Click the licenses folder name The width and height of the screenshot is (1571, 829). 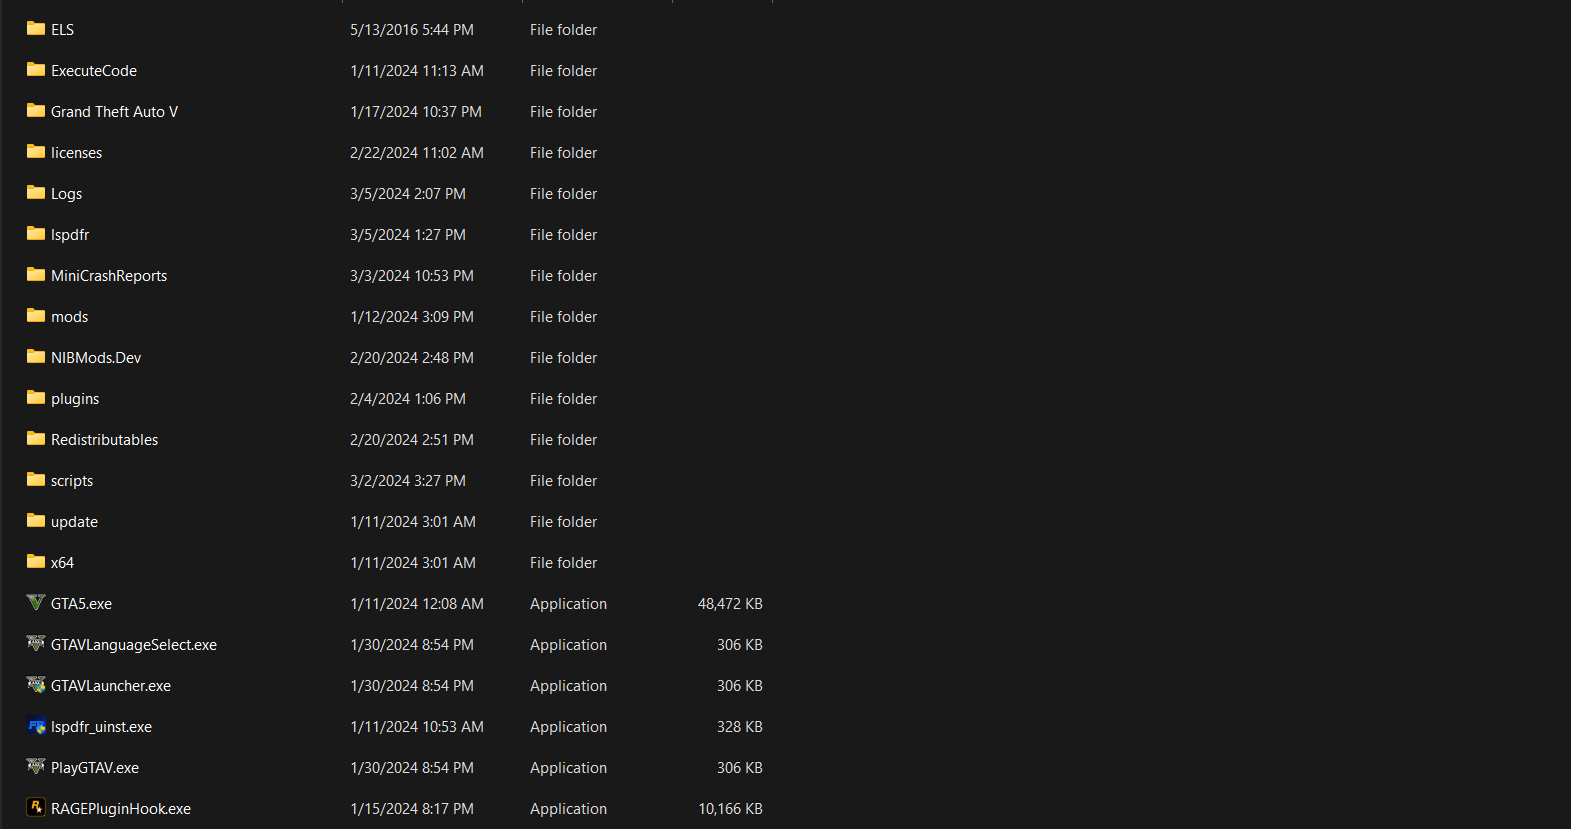tap(76, 153)
